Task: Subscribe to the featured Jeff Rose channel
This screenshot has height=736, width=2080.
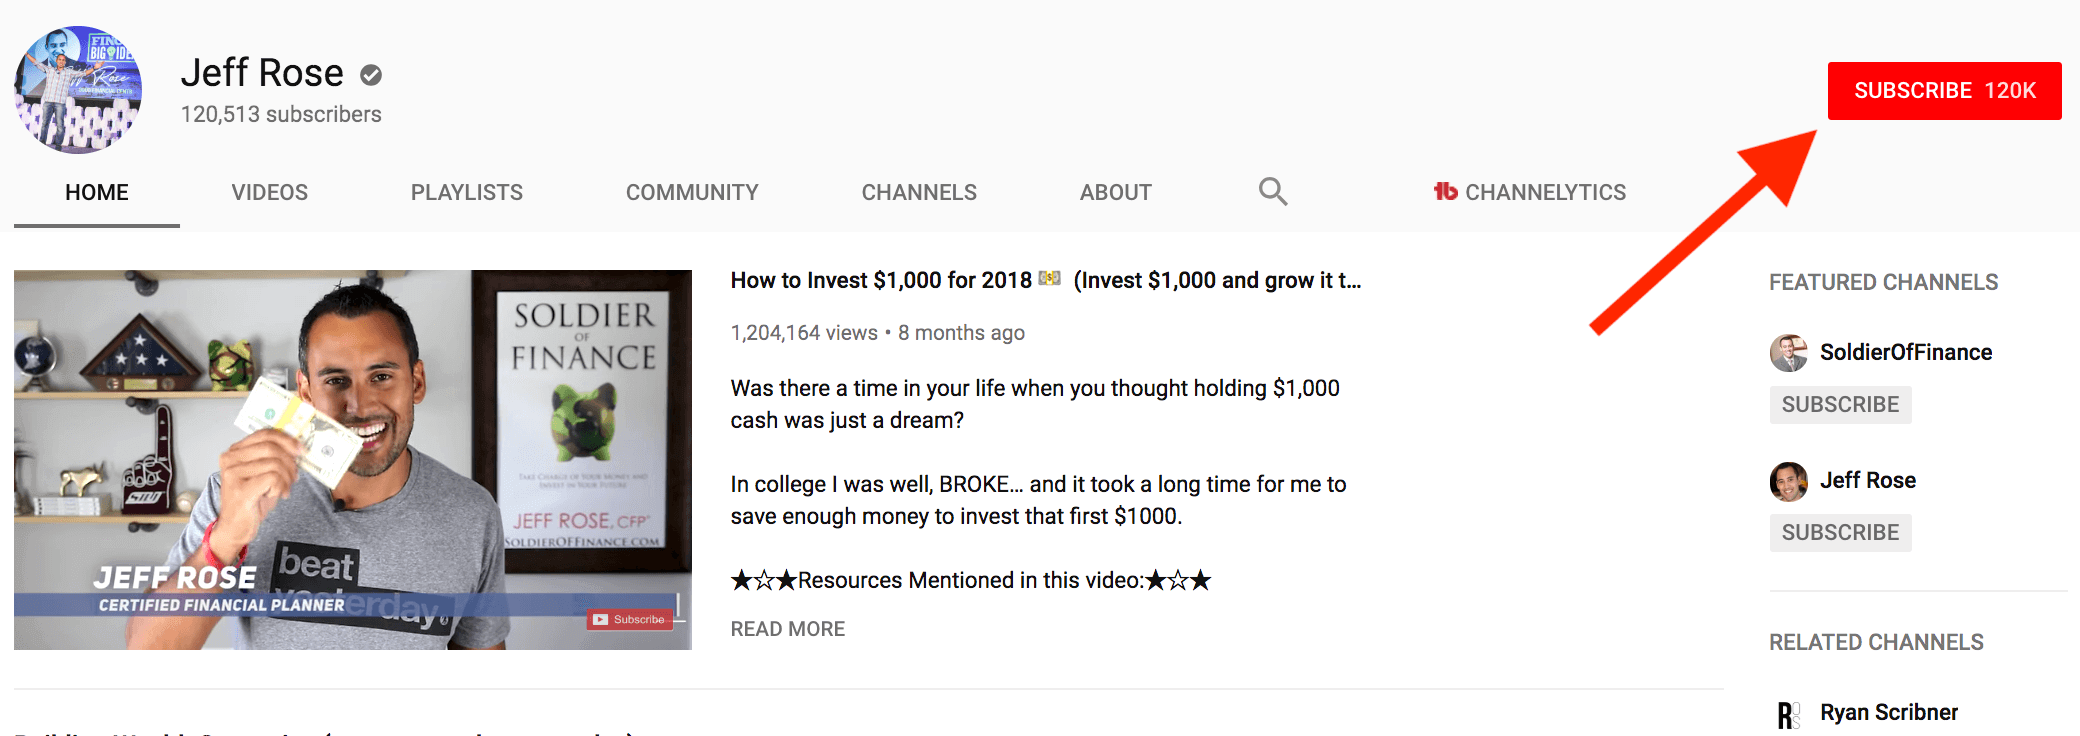Action: (x=1840, y=533)
